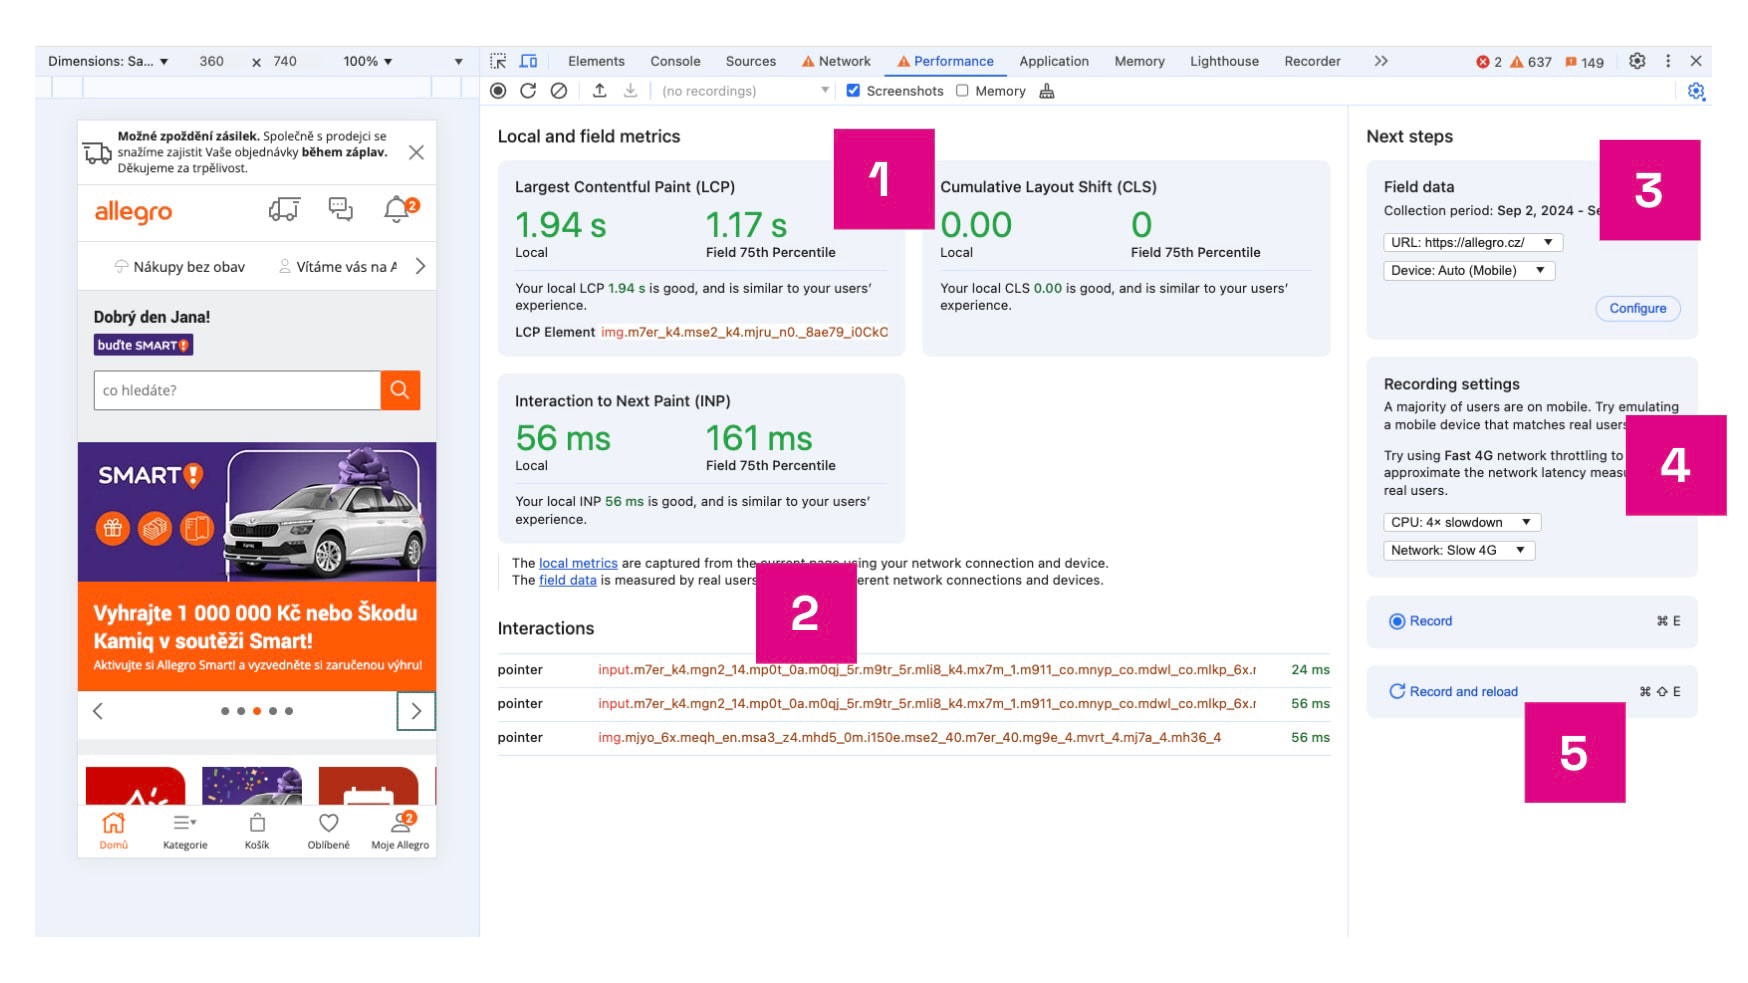
Task: Open the DevTools three-dot menu
Action: point(1668,61)
